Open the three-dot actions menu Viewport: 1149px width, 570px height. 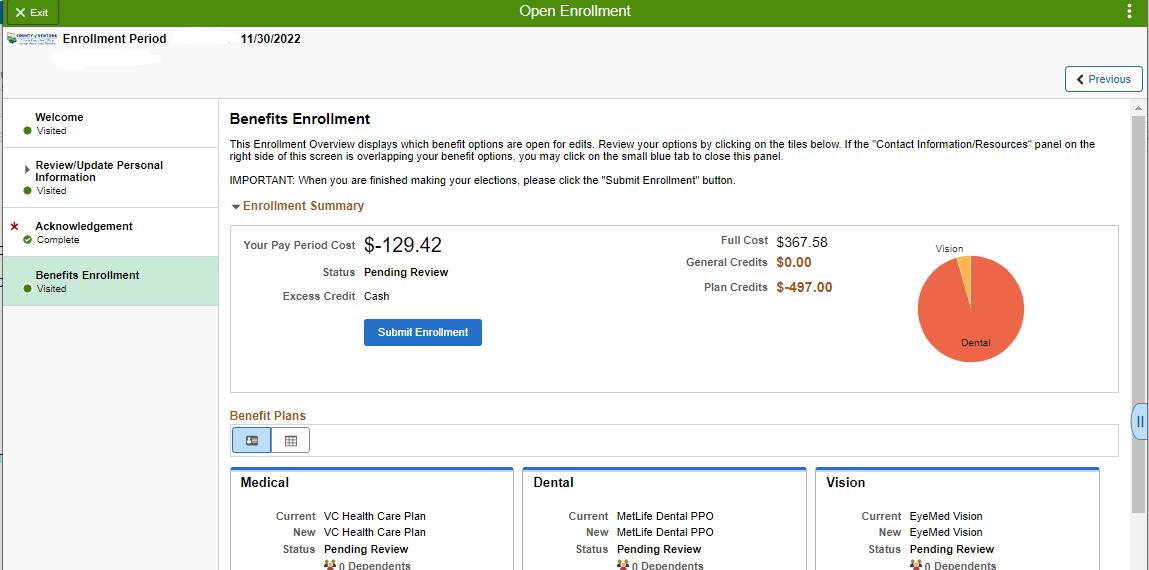pyautogui.click(x=1128, y=12)
